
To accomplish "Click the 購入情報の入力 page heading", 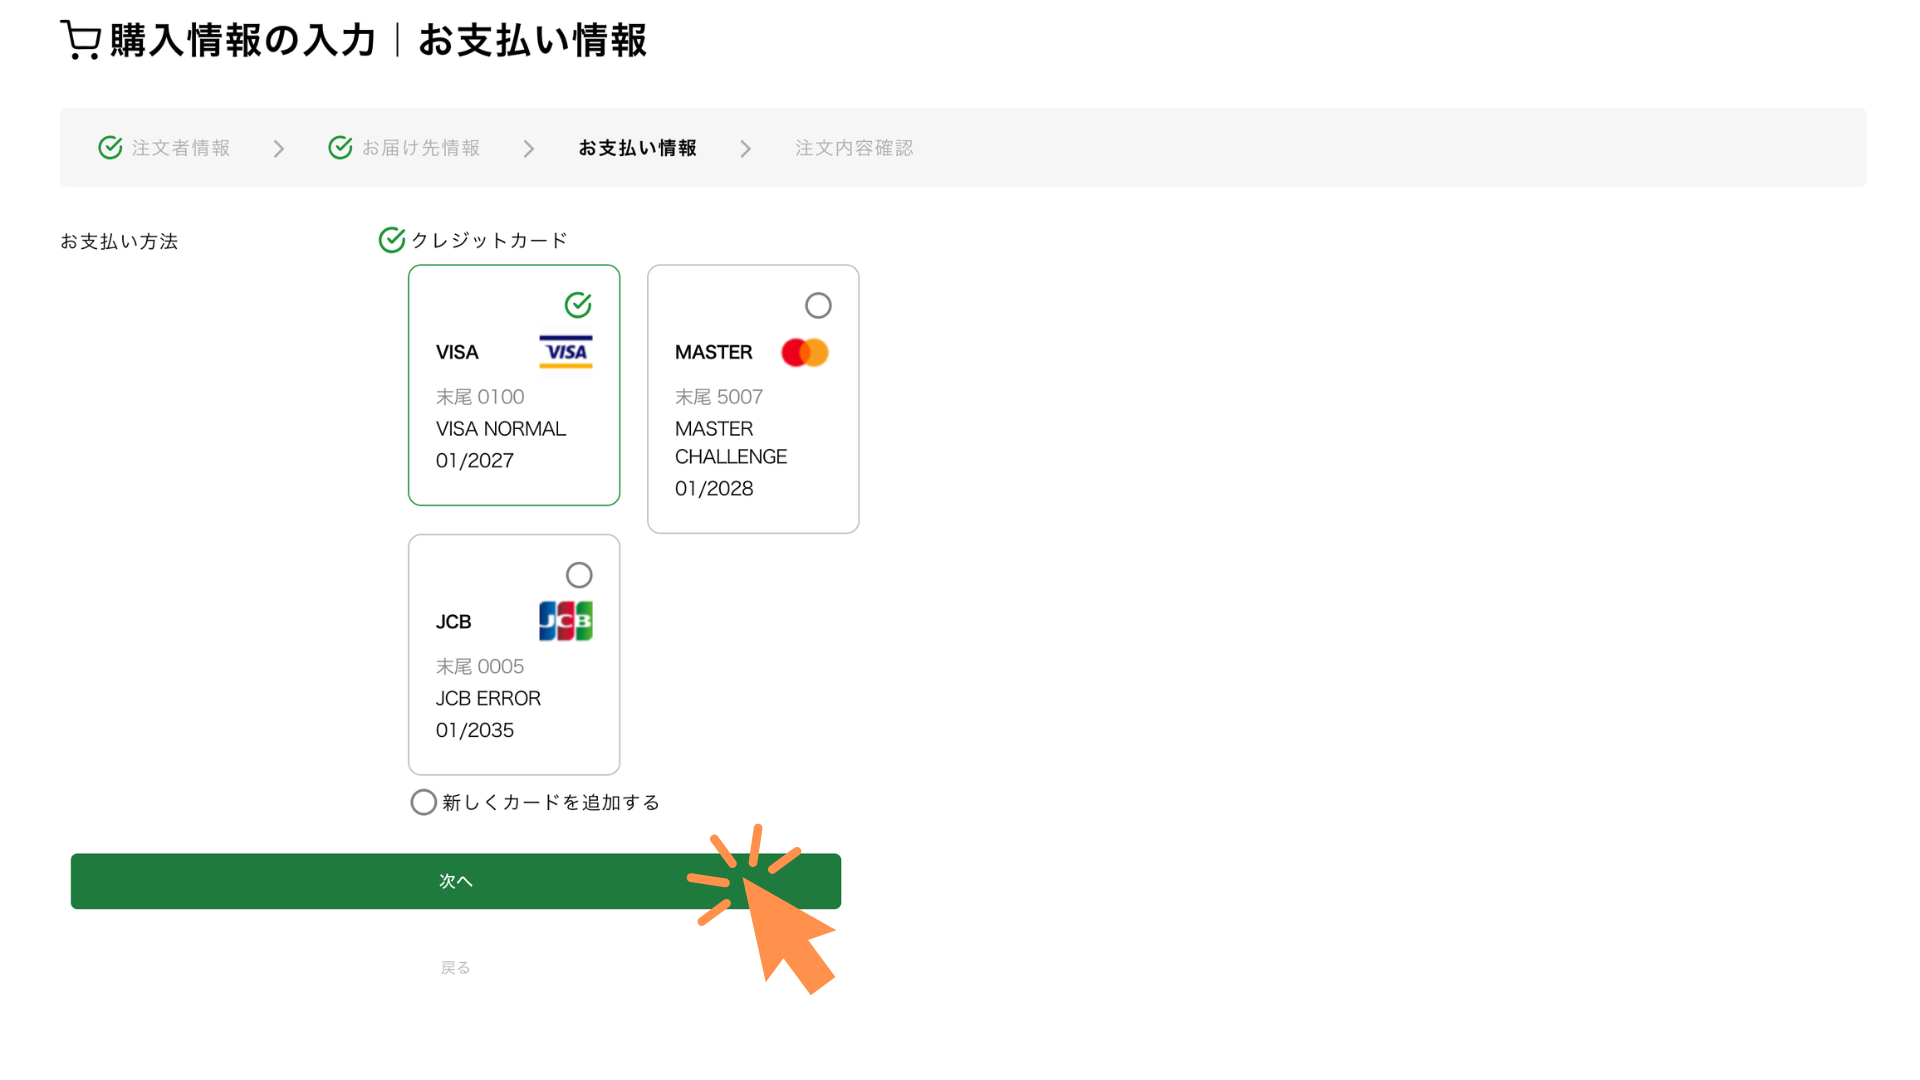I will 243,40.
